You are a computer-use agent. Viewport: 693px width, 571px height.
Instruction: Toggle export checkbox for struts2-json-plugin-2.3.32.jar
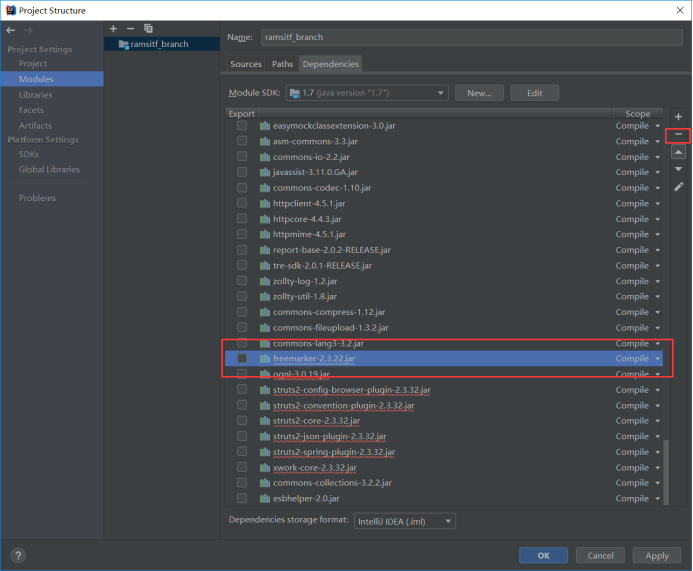pos(242,436)
